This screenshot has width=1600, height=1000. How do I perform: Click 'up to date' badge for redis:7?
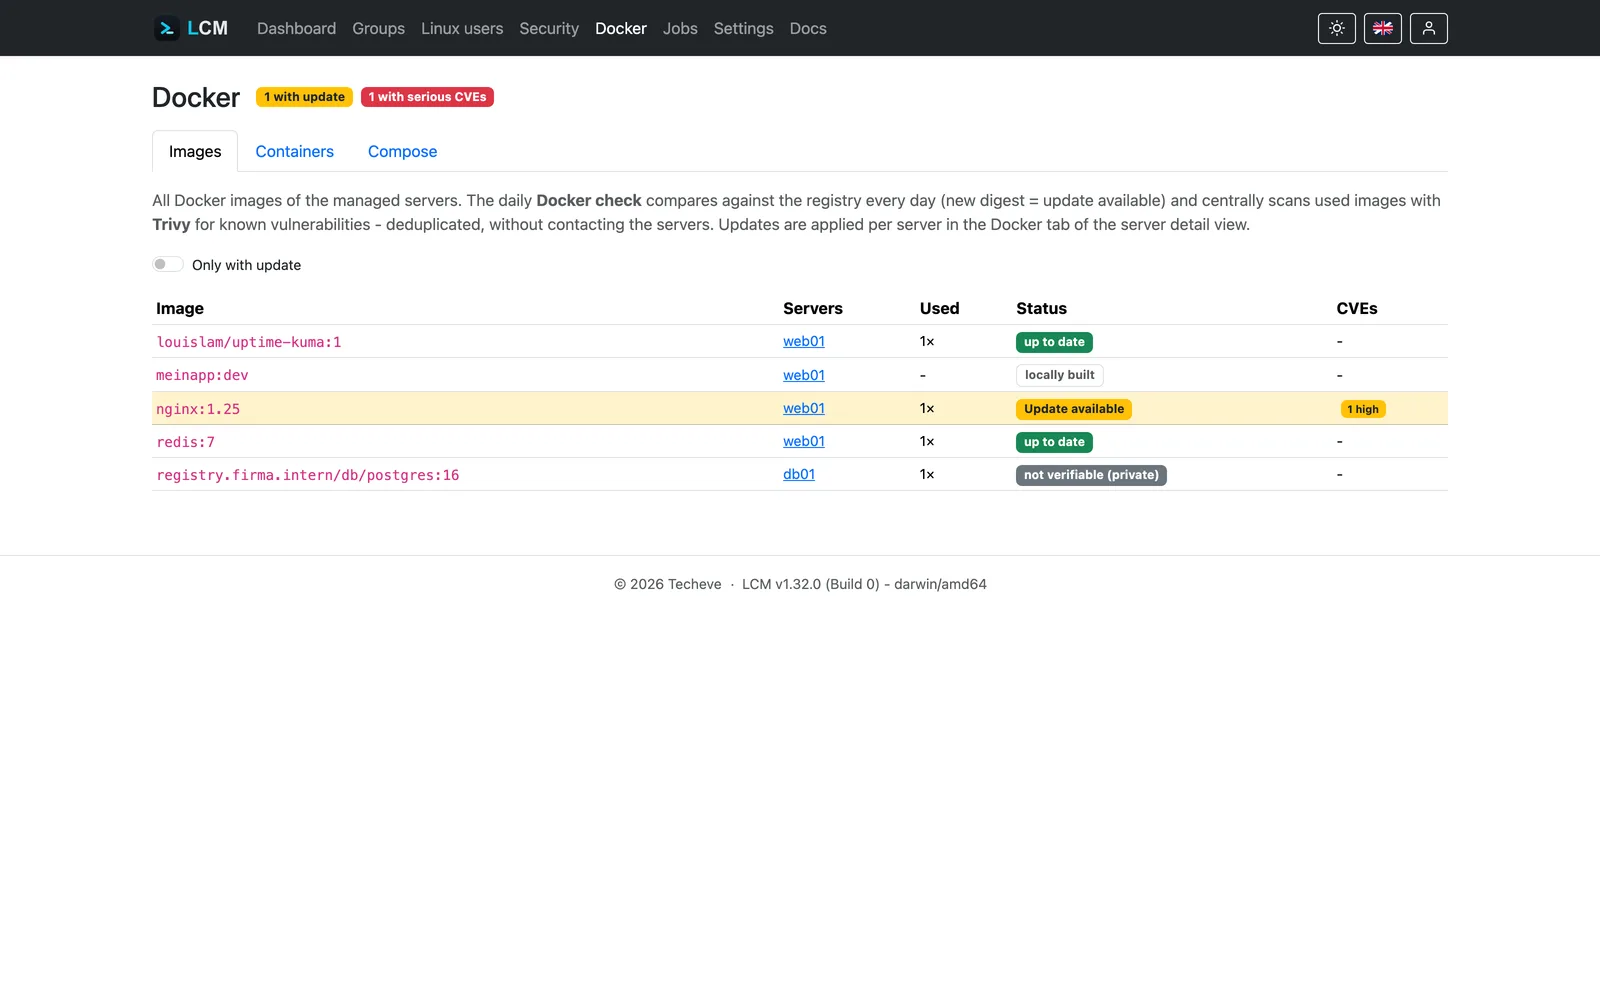pos(1054,442)
